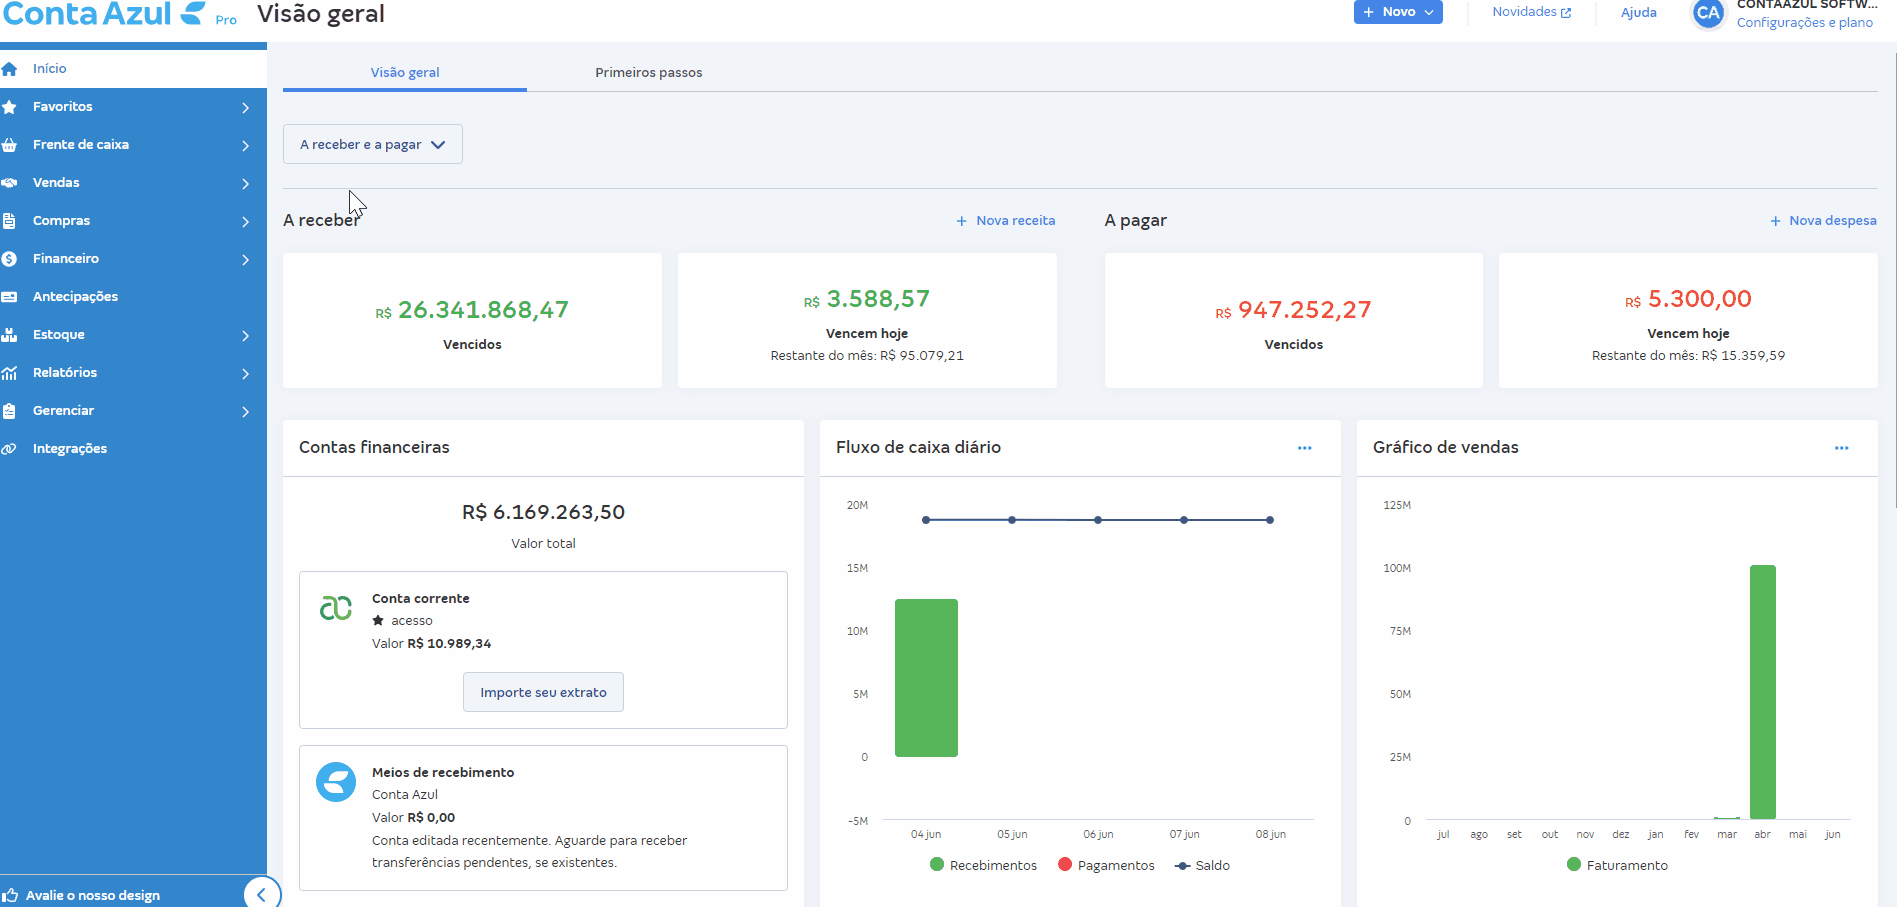This screenshot has height=907, width=1897.
Task: Click the CA user avatar
Action: pos(1708,13)
